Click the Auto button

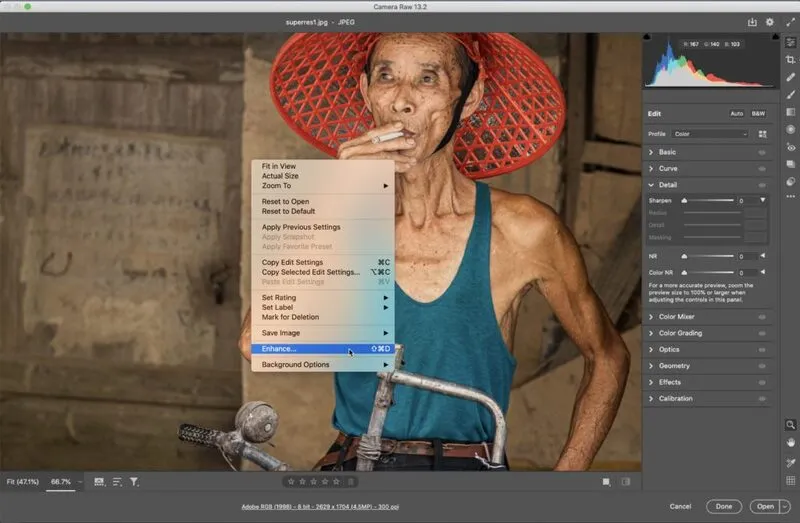(736, 114)
